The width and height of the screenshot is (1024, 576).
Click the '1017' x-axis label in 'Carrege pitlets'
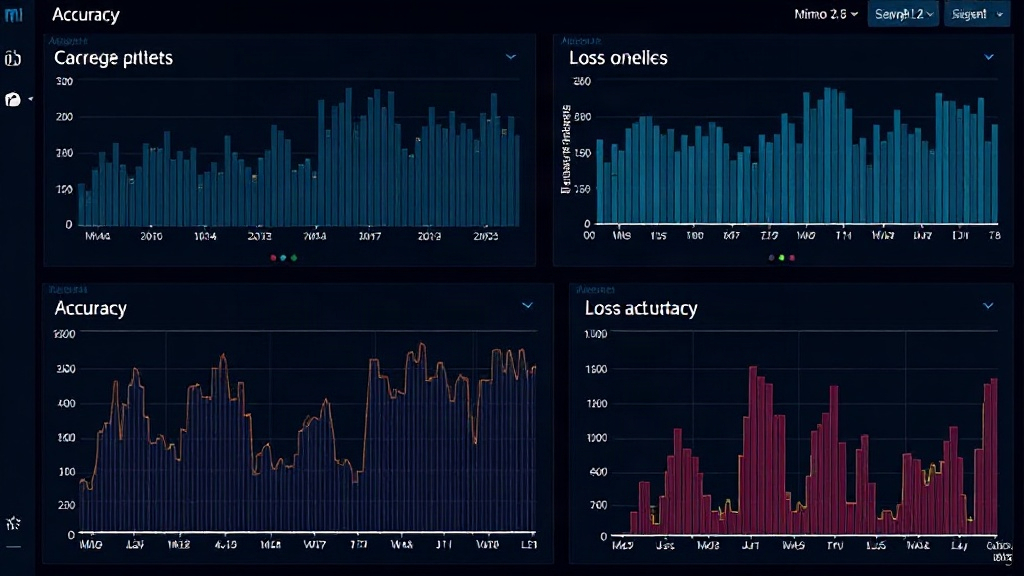tap(370, 236)
